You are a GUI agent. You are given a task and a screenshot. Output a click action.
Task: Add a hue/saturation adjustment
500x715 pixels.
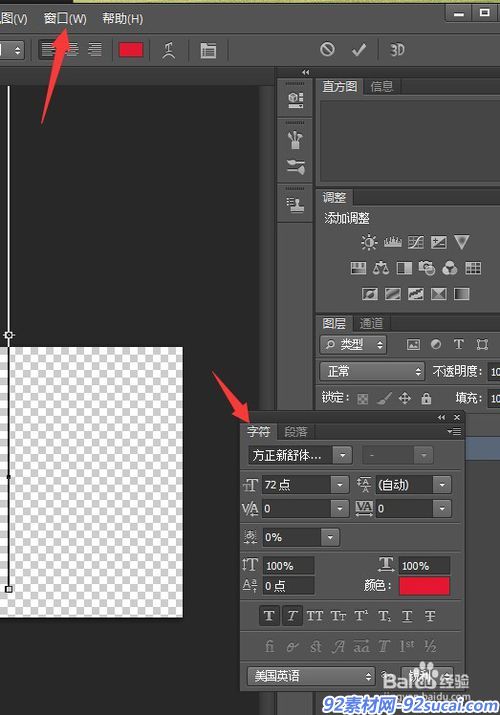point(358,268)
